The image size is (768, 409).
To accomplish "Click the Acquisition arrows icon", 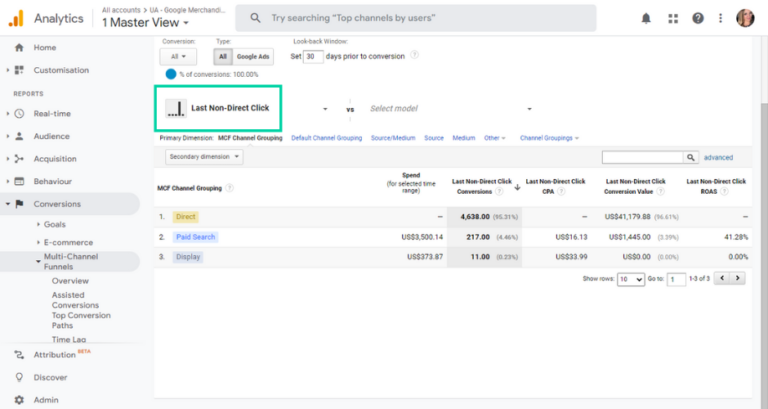I will click(x=19, y=159).
